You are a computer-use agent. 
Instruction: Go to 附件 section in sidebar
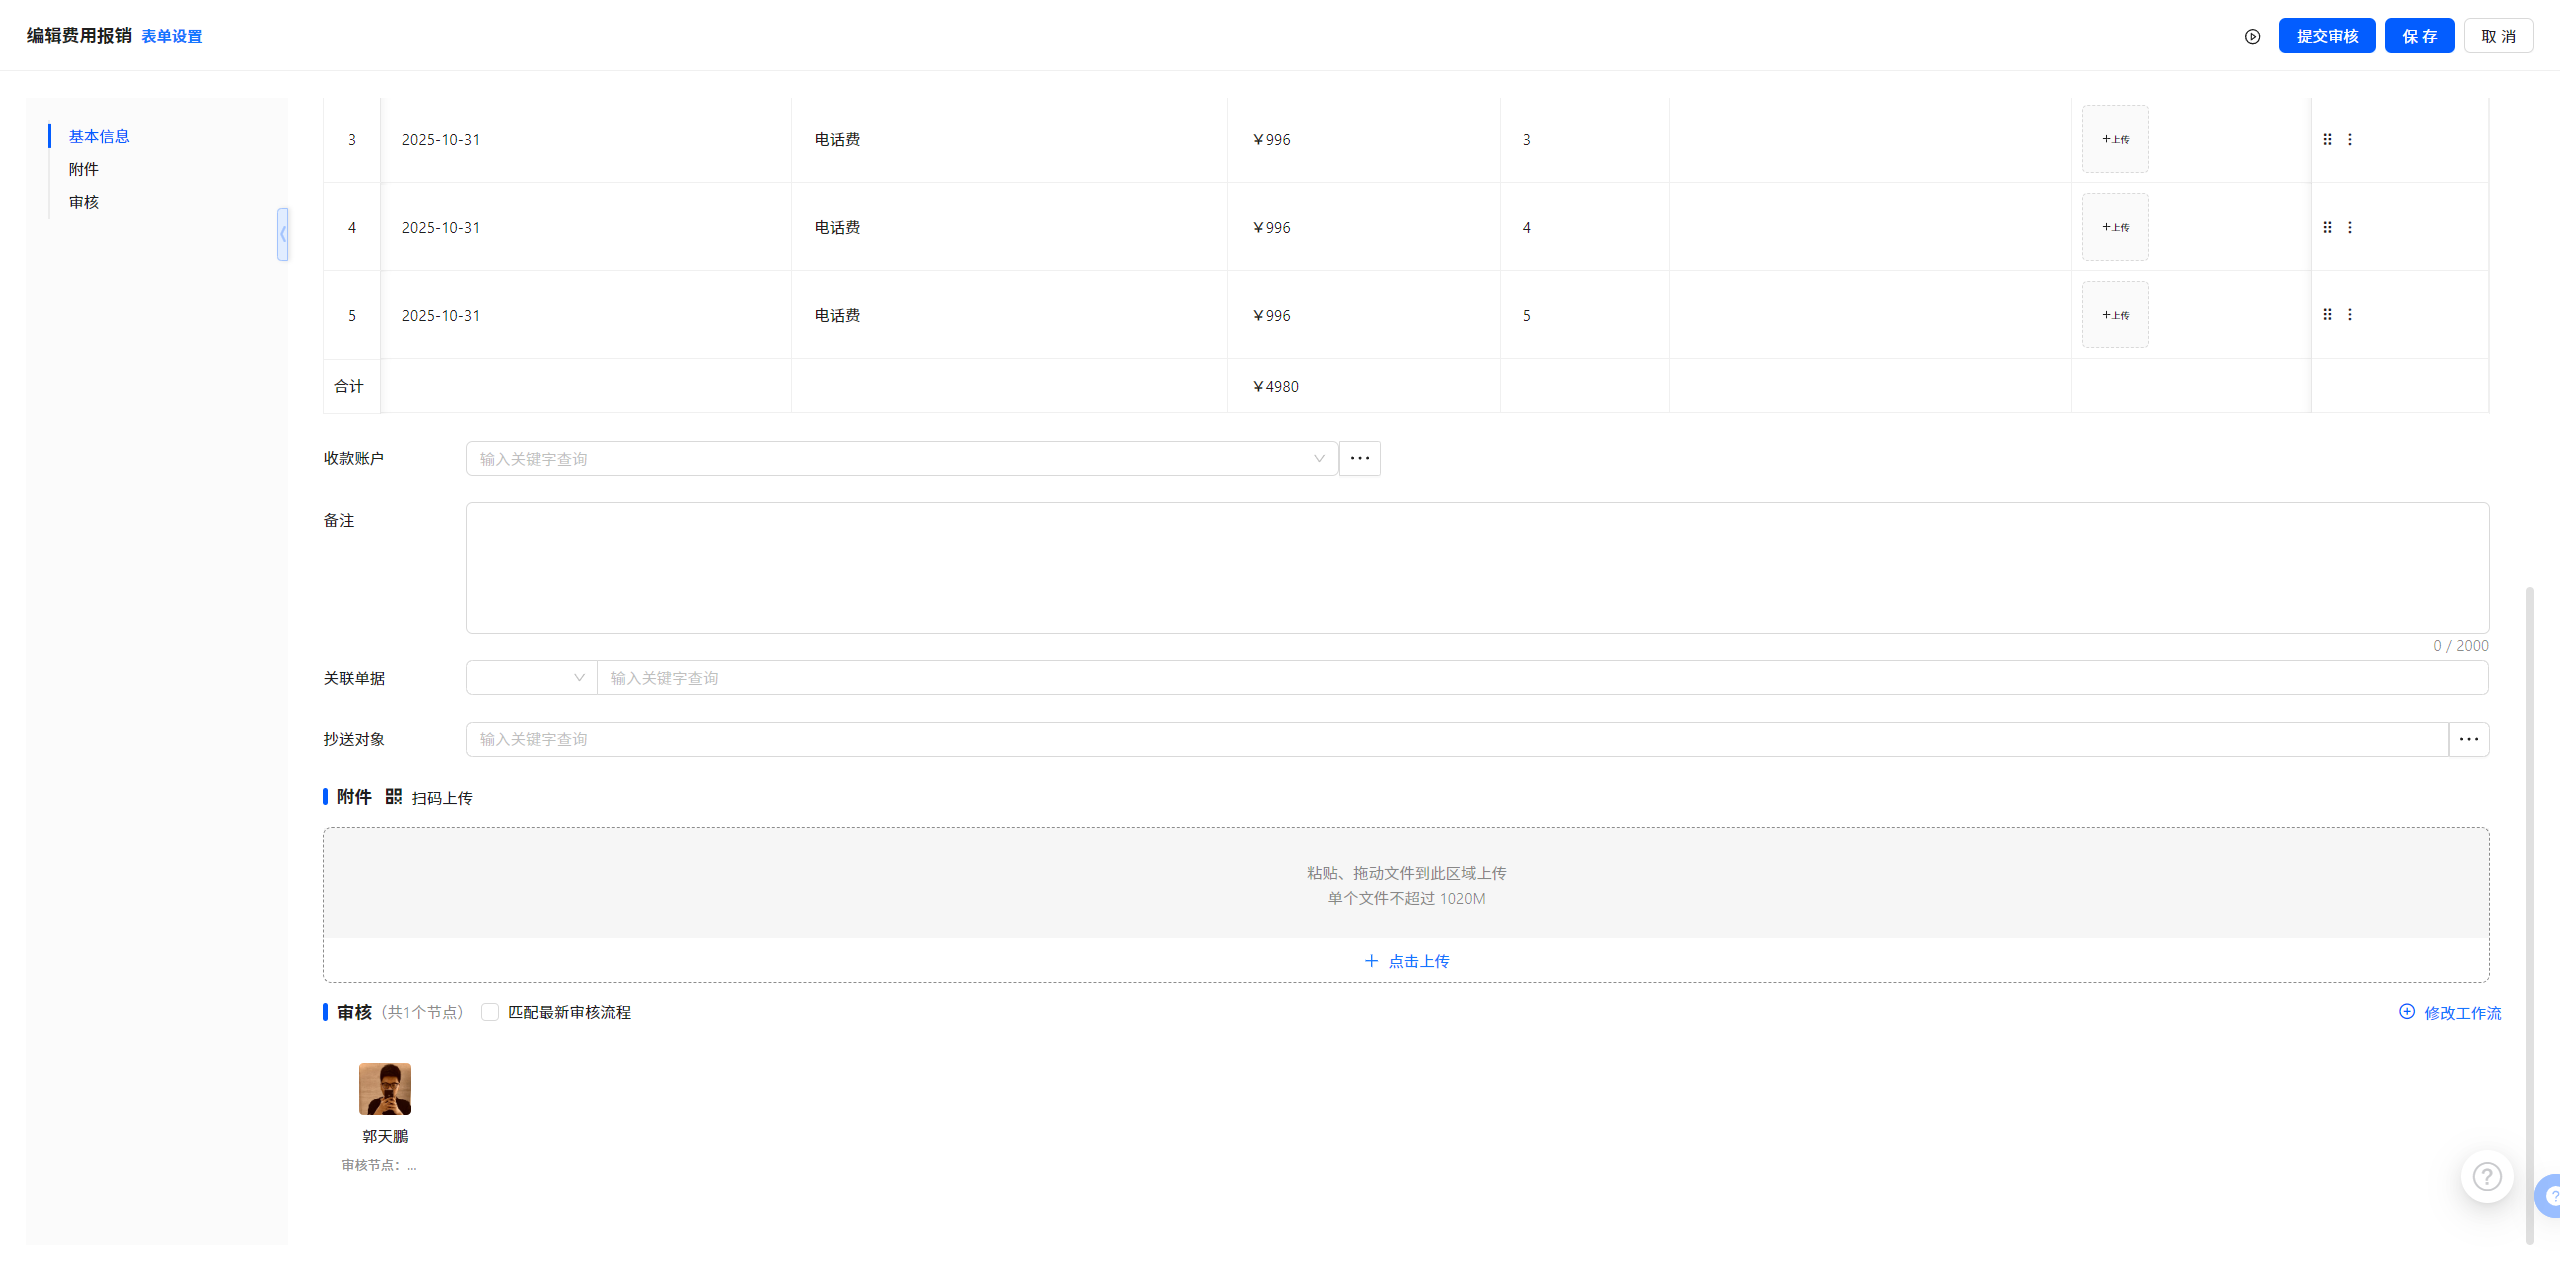click(x=84, y=170)
